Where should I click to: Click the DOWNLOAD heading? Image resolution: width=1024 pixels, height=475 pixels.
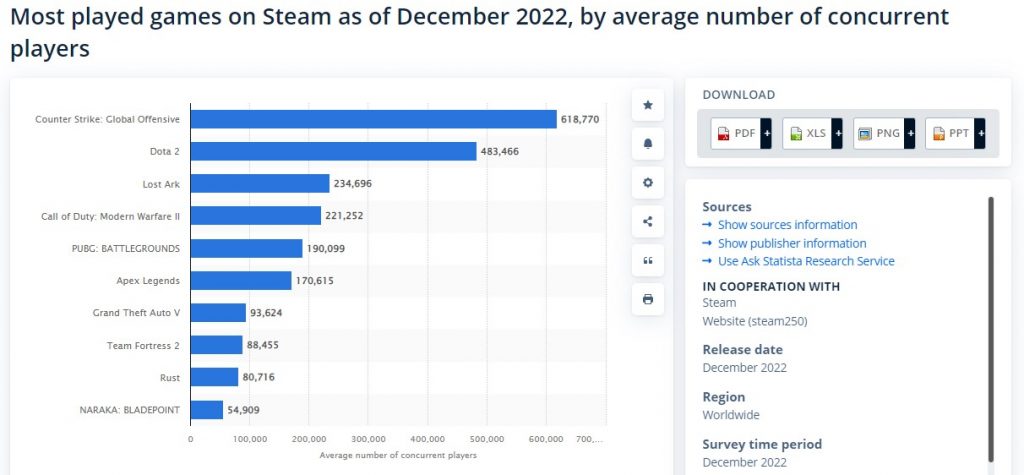click(x=739, y=95)
